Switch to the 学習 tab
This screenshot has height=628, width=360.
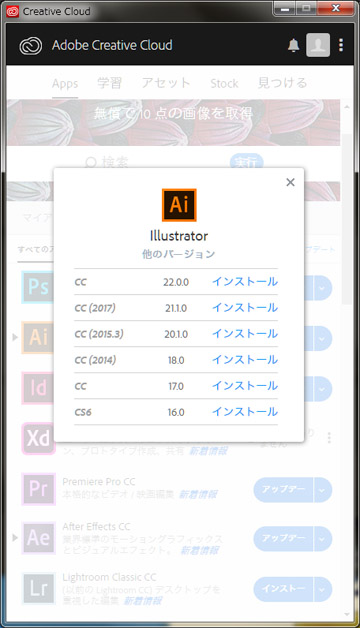pos(109,83)
